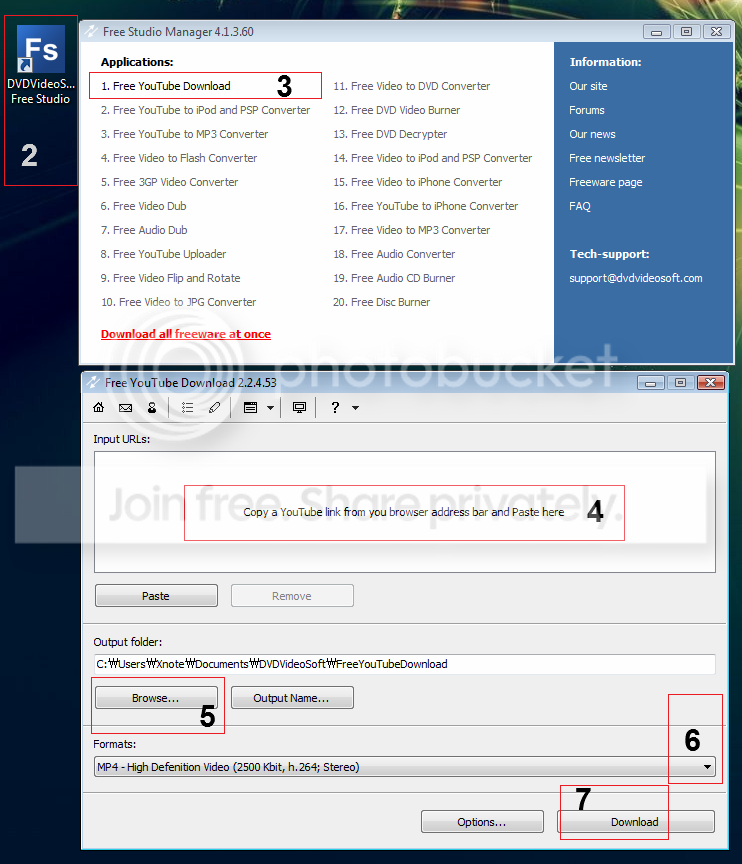
Task: Open Freeware page link
Action: [606, 182]
